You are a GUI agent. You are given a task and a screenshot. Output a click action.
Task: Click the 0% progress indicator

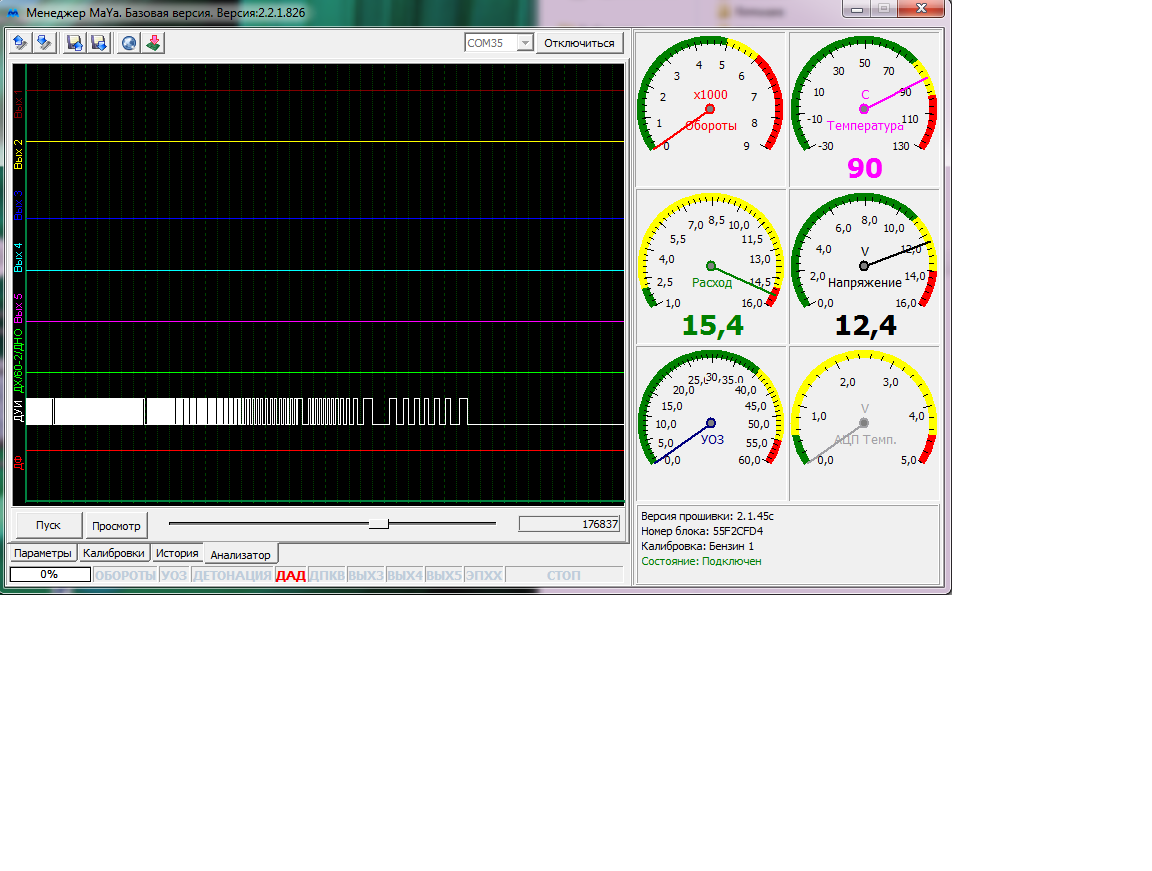(50, 574)
